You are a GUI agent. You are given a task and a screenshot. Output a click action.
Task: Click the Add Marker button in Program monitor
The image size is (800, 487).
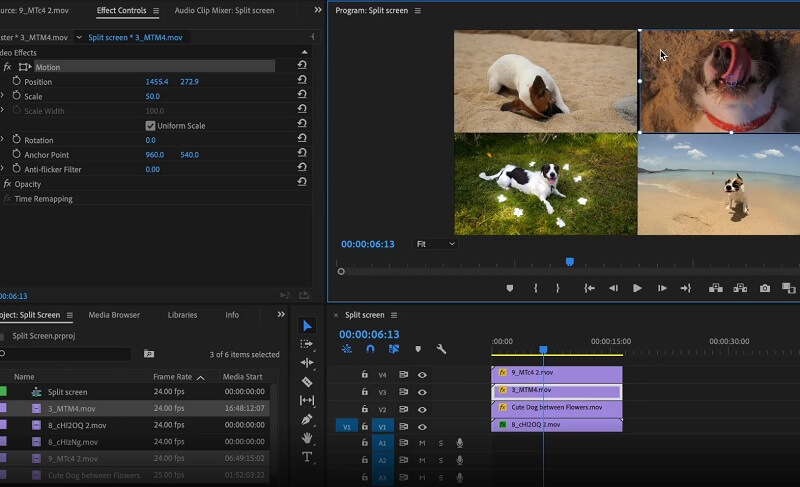509,288
